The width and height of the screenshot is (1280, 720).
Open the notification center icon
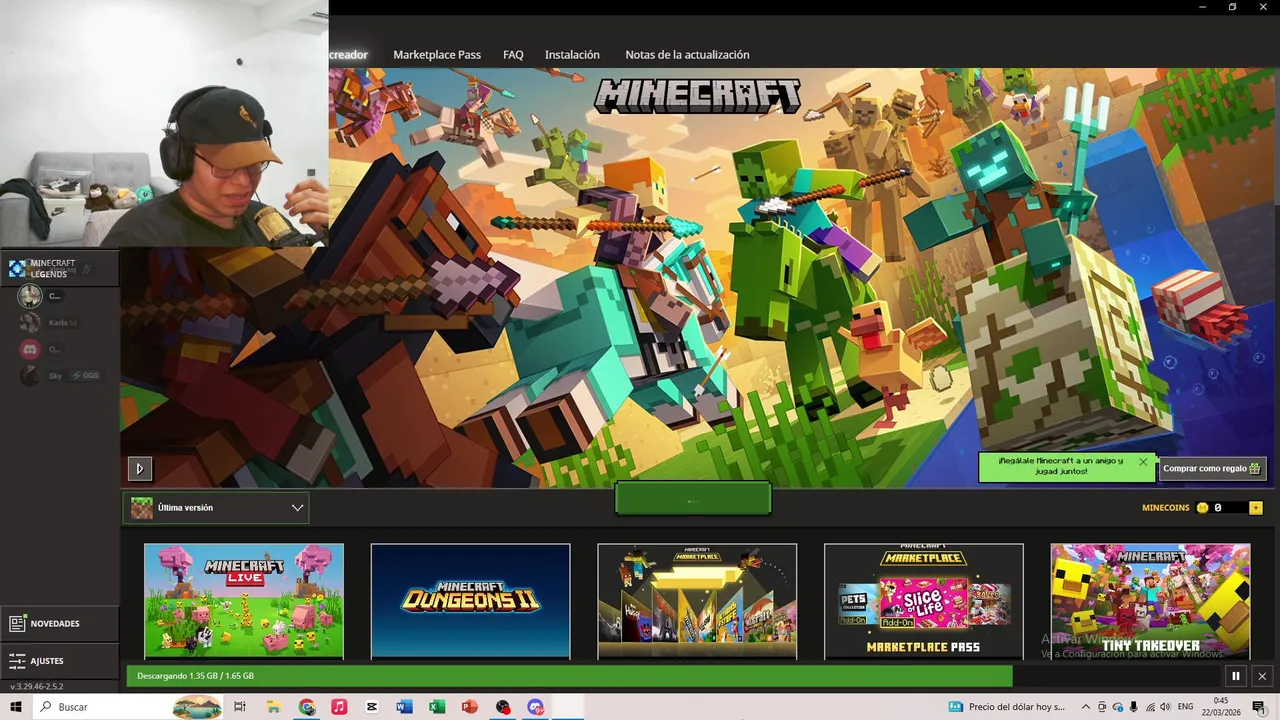tap(1259, 707)
